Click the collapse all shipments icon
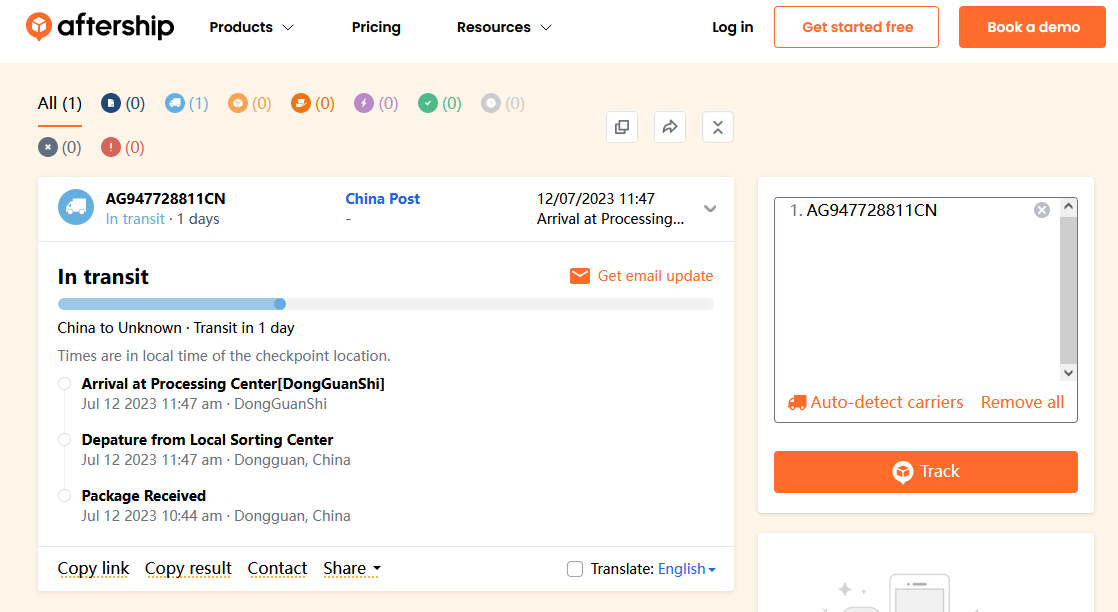Image resolution: width=1118 pixels, height=612 pixels. [x=718, y=127]
